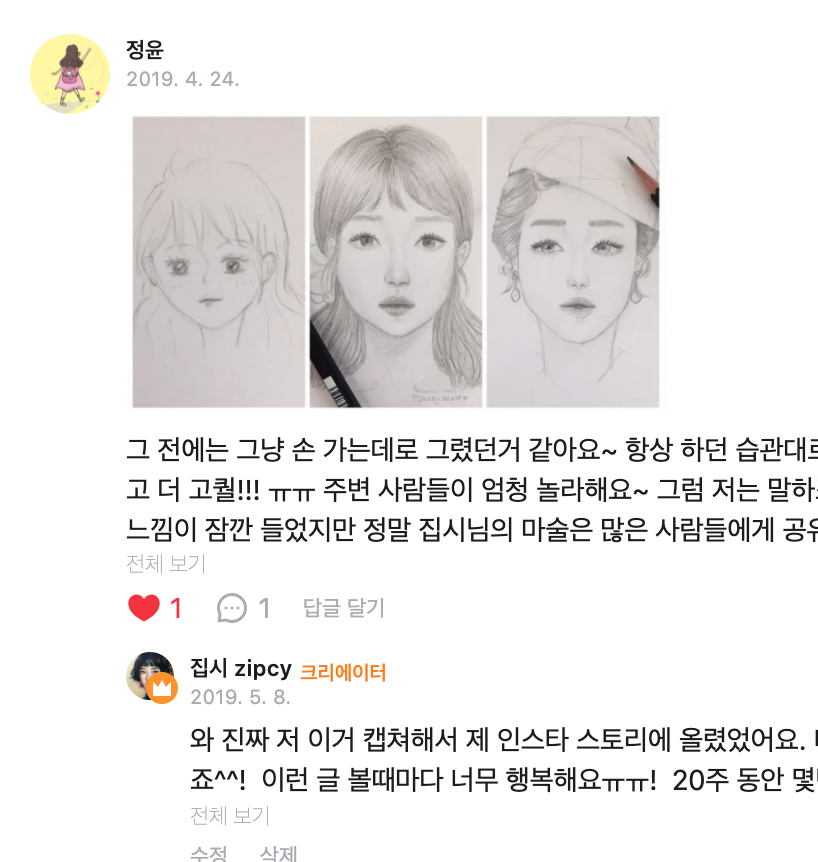This screenshot has width=818, height=862.
Task: Expand zipcy's reply with 전체 보기
Action: [230, 816]
